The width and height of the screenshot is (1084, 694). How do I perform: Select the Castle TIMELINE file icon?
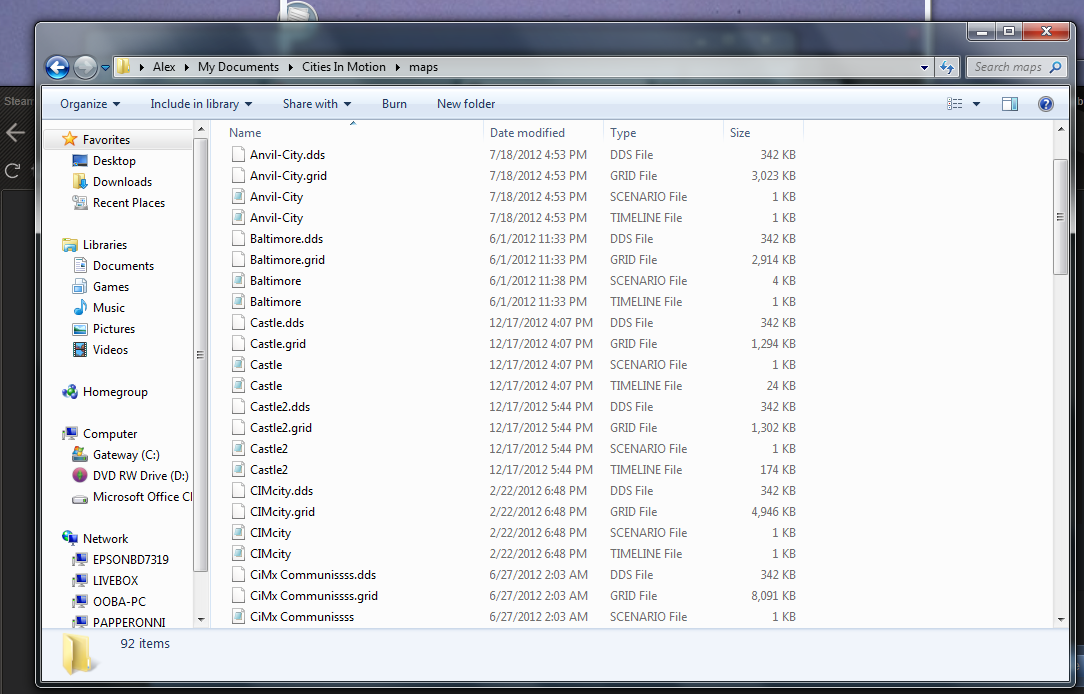click(x=239, y=386)
